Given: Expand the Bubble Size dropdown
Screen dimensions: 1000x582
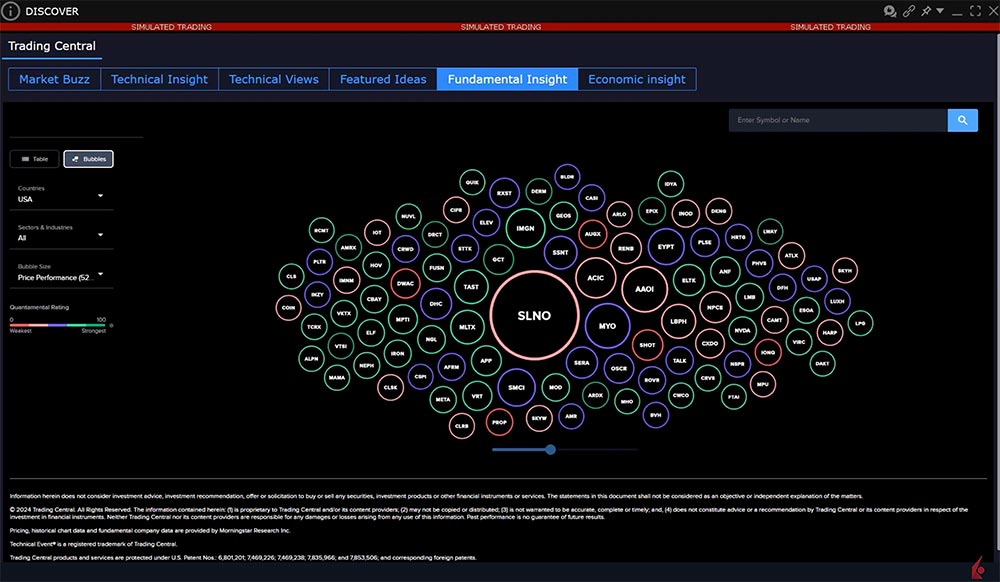Looking at the screenshot, I should point(62,273).
